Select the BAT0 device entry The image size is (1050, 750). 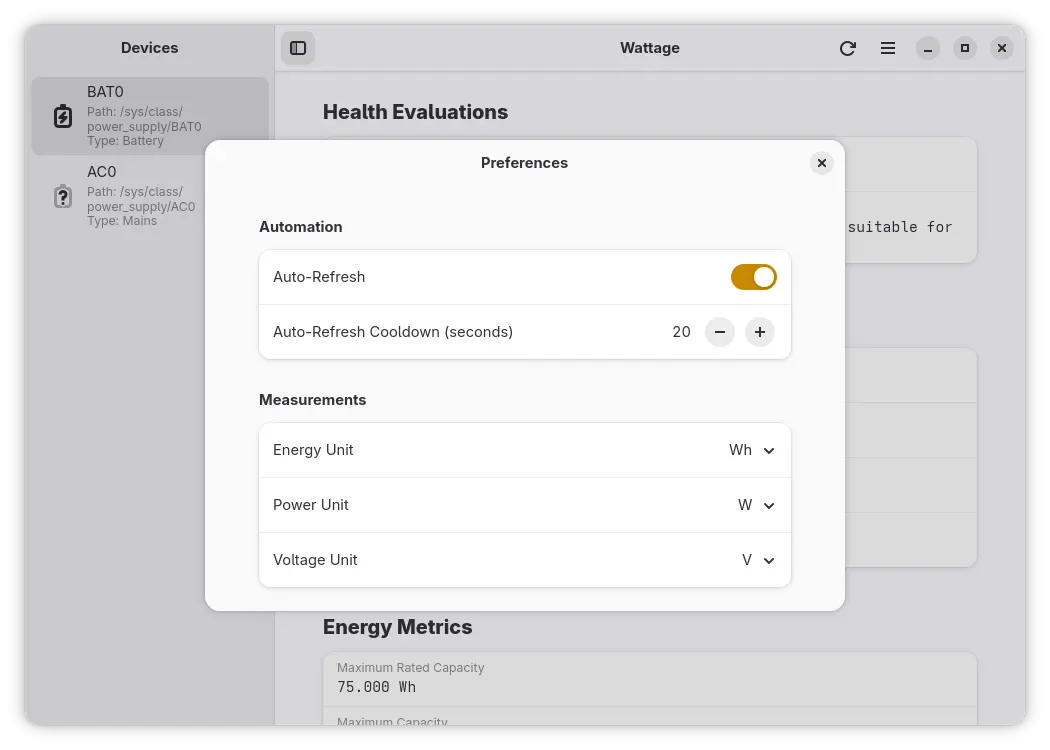pos(150,116)
